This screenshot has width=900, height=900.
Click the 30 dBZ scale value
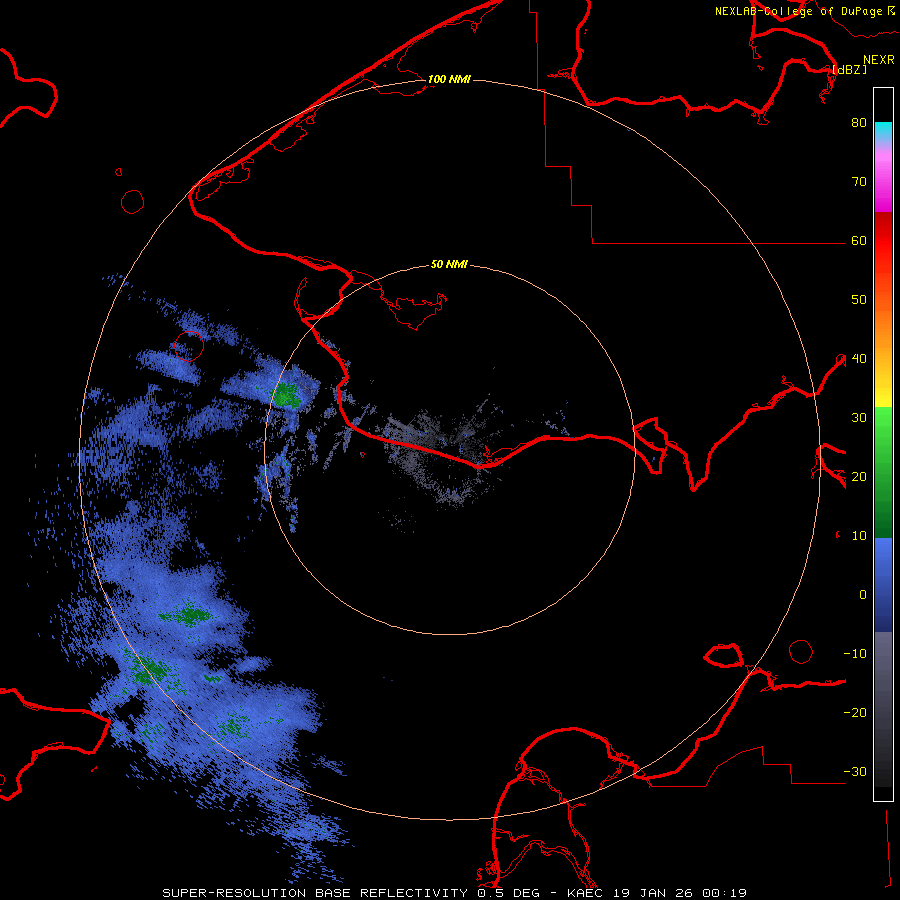coord(859,418)
